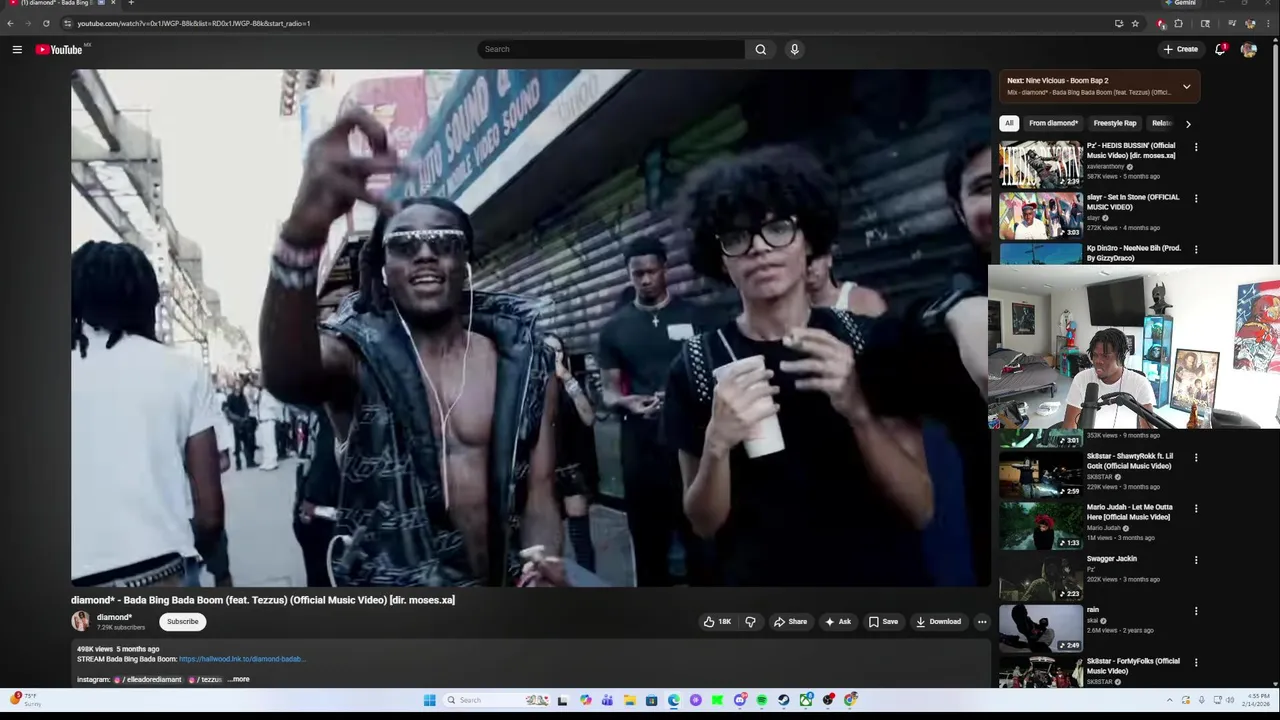Click the browser address bar URL
Viewport: 1280px width, 720px height.
click(194, 23)
